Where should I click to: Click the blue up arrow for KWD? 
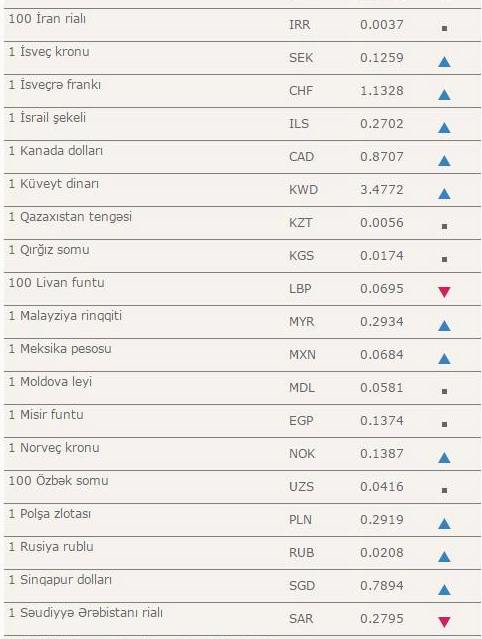coord(444,194)
